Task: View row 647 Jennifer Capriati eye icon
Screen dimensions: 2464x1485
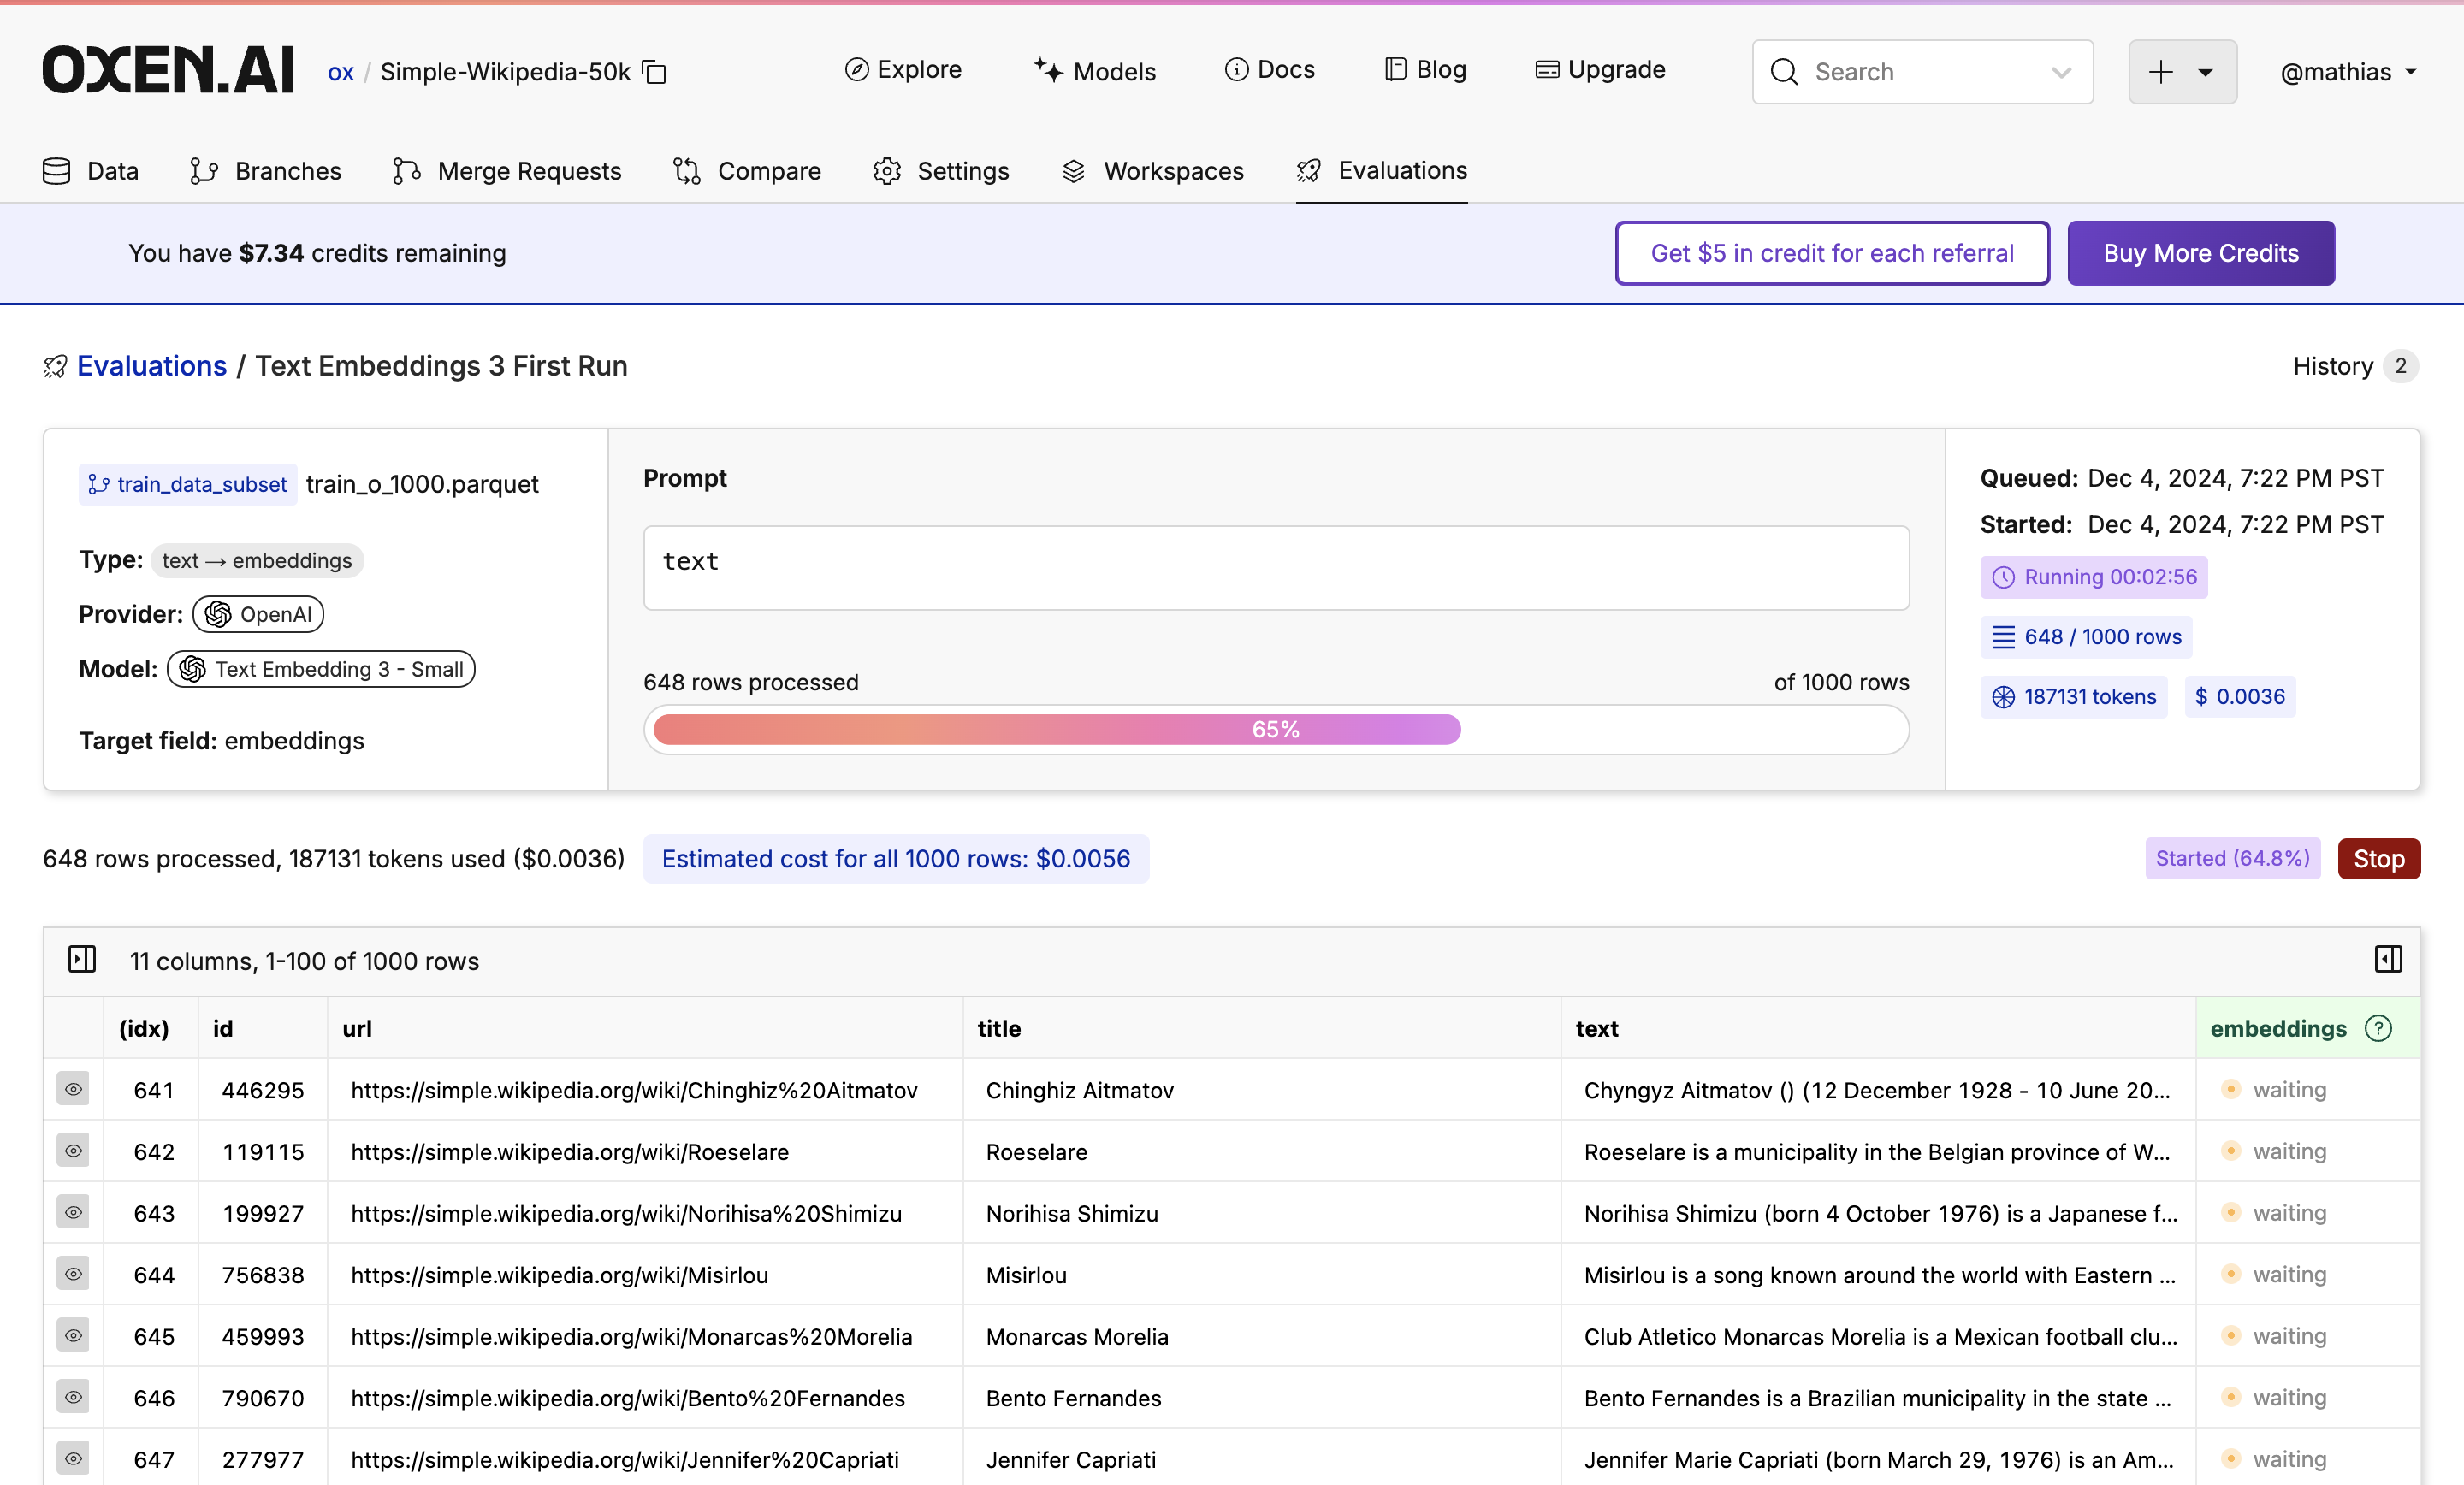Action: (x=73, y=1459)
